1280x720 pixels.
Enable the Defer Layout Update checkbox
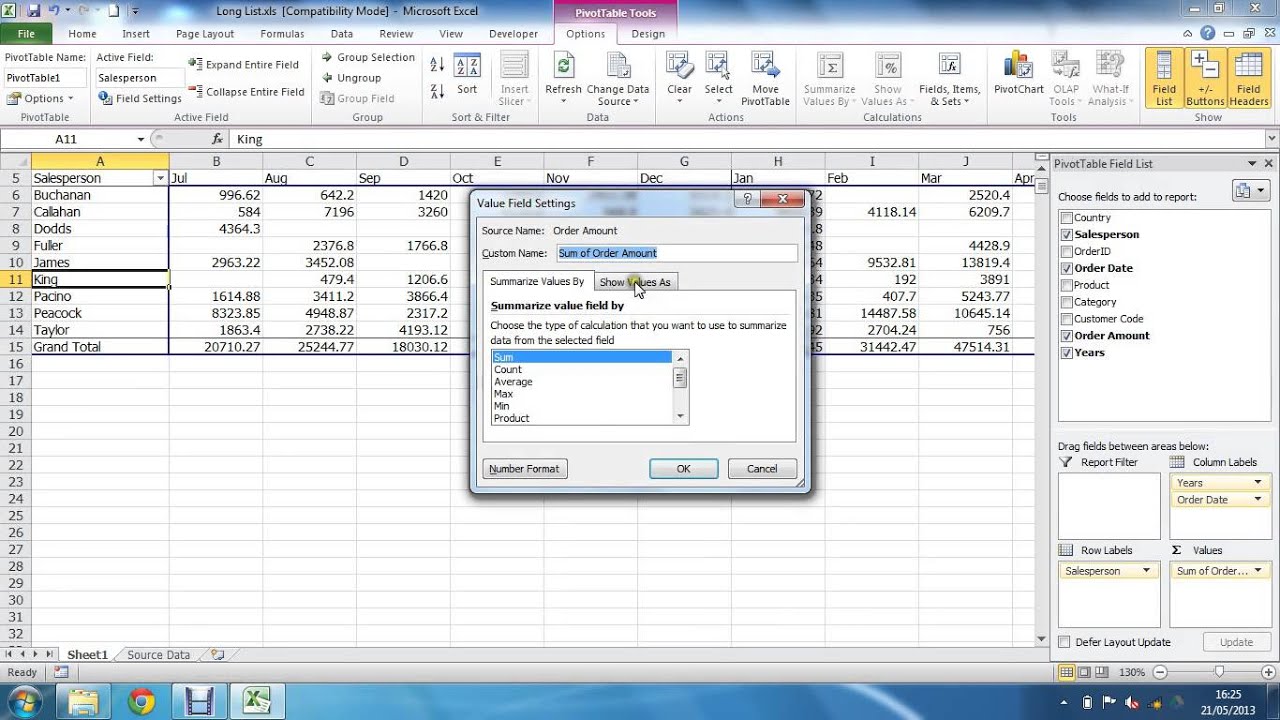pyautogui.click(x=1065, y=642)
